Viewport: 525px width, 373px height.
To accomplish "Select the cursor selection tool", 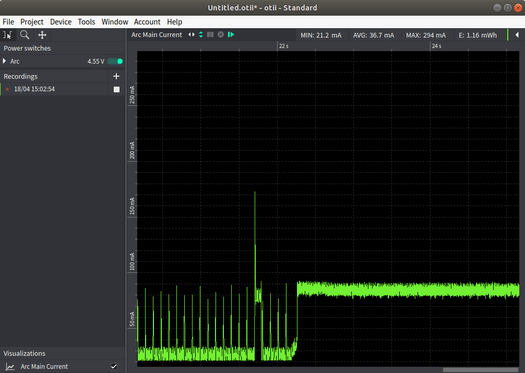I will (7, 35).
